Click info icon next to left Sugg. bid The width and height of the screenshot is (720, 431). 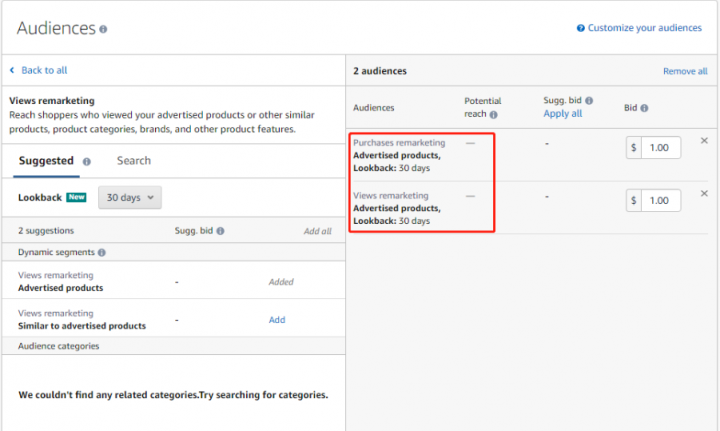[220, 231]
